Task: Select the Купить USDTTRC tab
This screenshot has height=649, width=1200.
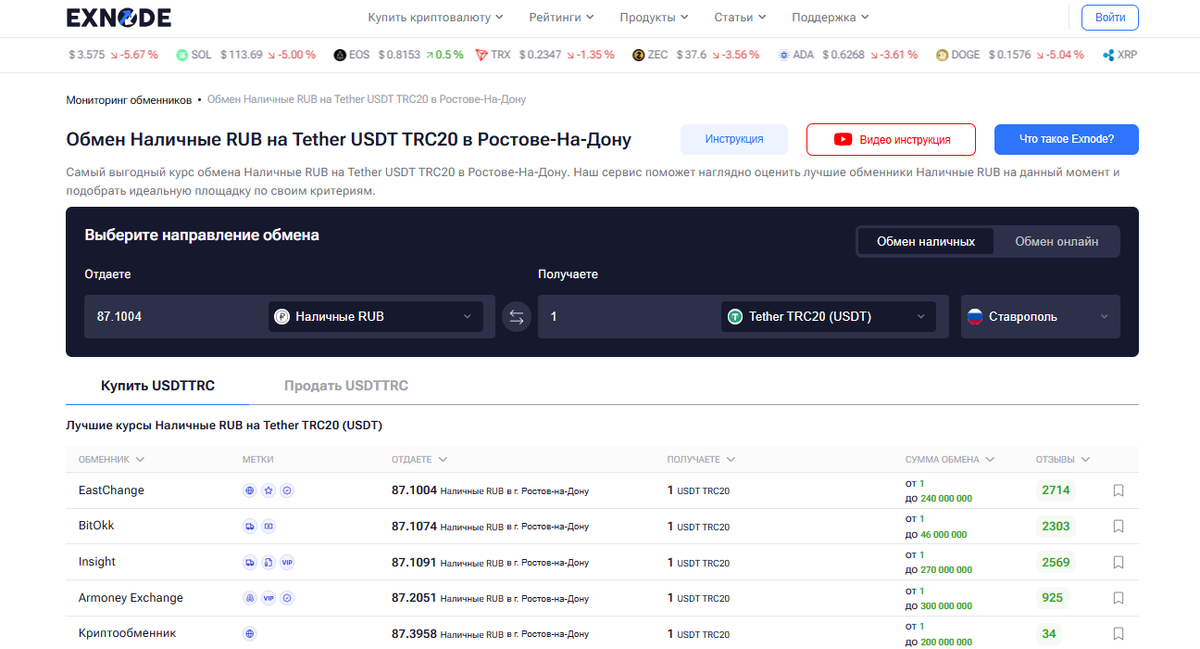Action: [158, 386]
